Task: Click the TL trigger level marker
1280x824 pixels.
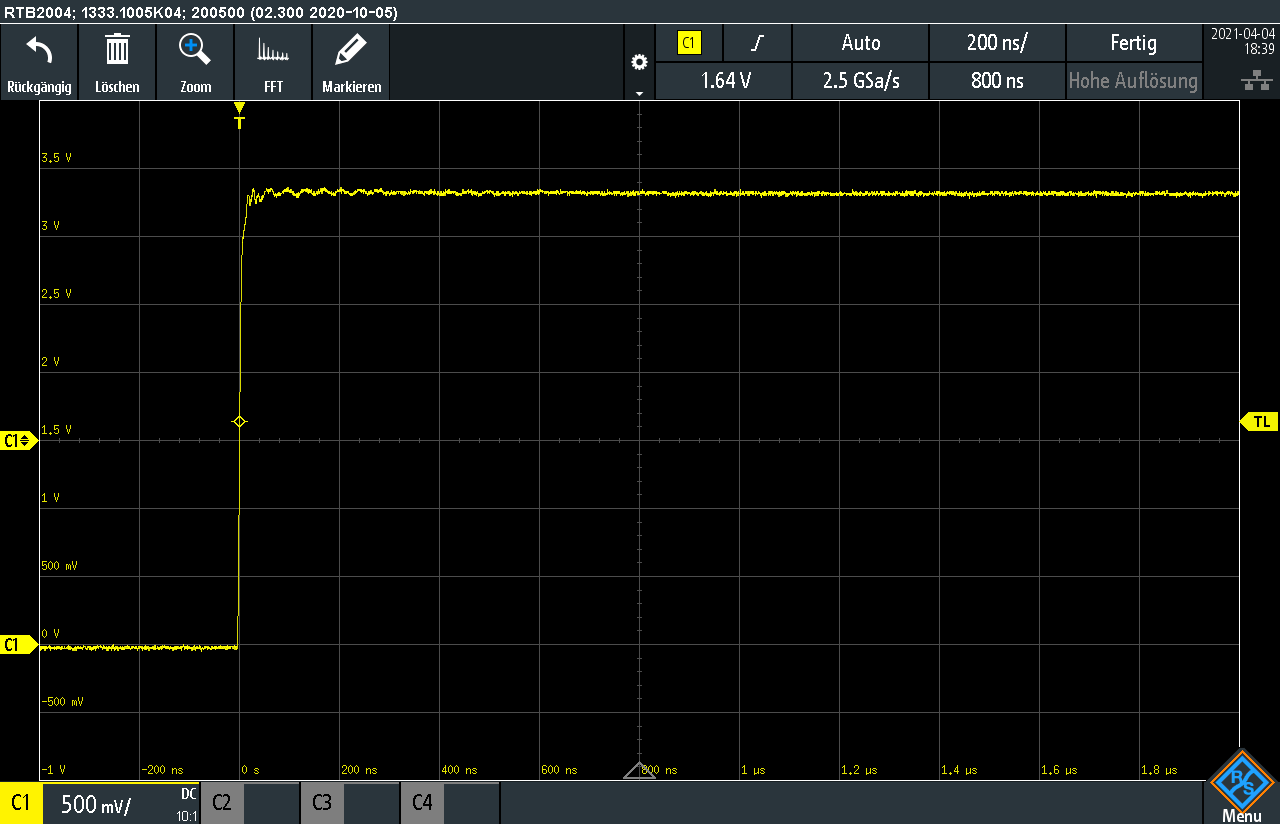Action: coord(1260,422)
